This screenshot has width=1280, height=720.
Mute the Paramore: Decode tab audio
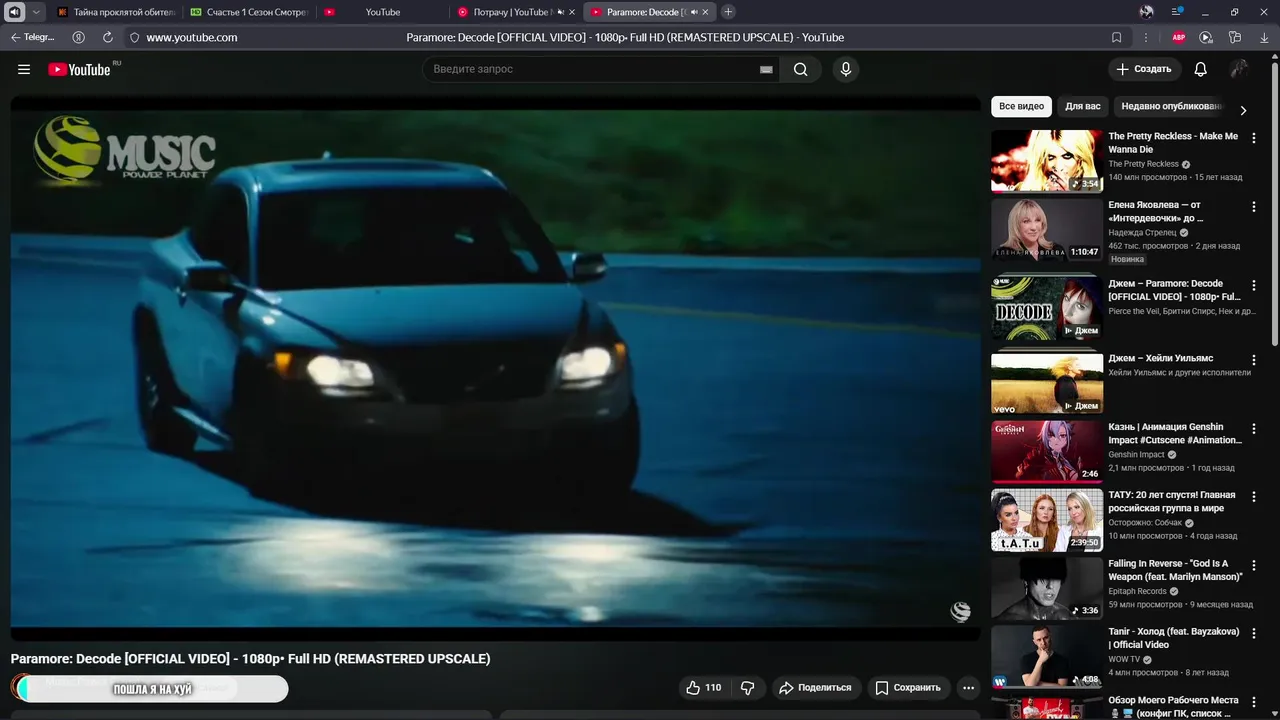pos(693,12)
